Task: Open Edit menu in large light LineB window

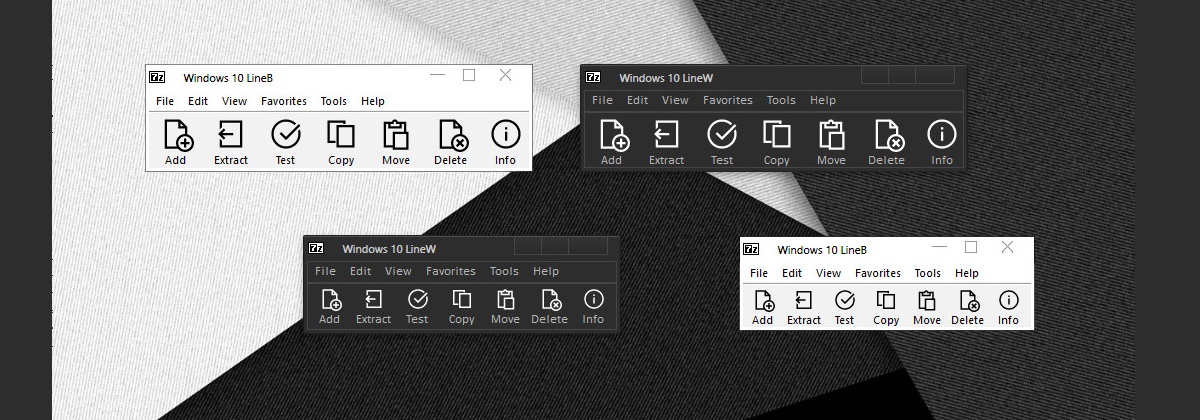Action: tap(198, 101)
